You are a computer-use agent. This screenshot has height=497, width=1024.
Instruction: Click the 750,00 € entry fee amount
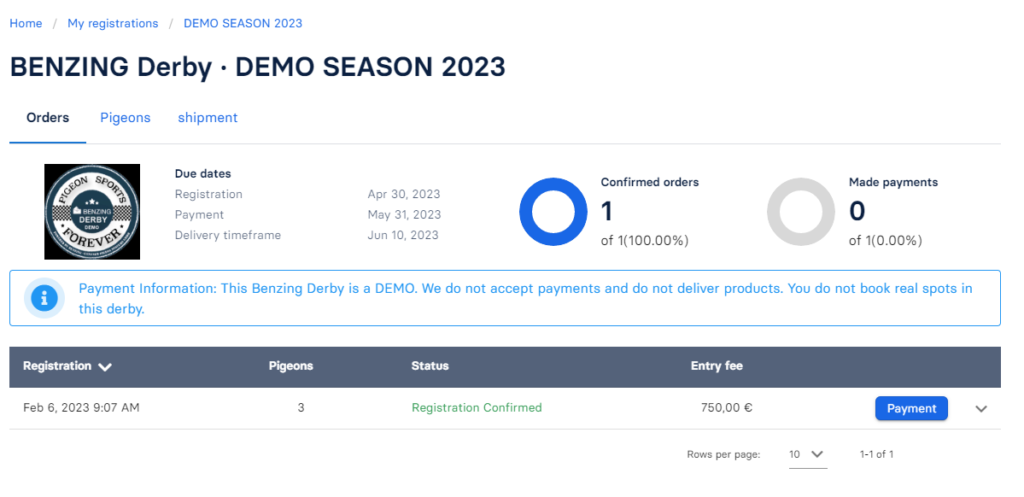click(729, 408)
